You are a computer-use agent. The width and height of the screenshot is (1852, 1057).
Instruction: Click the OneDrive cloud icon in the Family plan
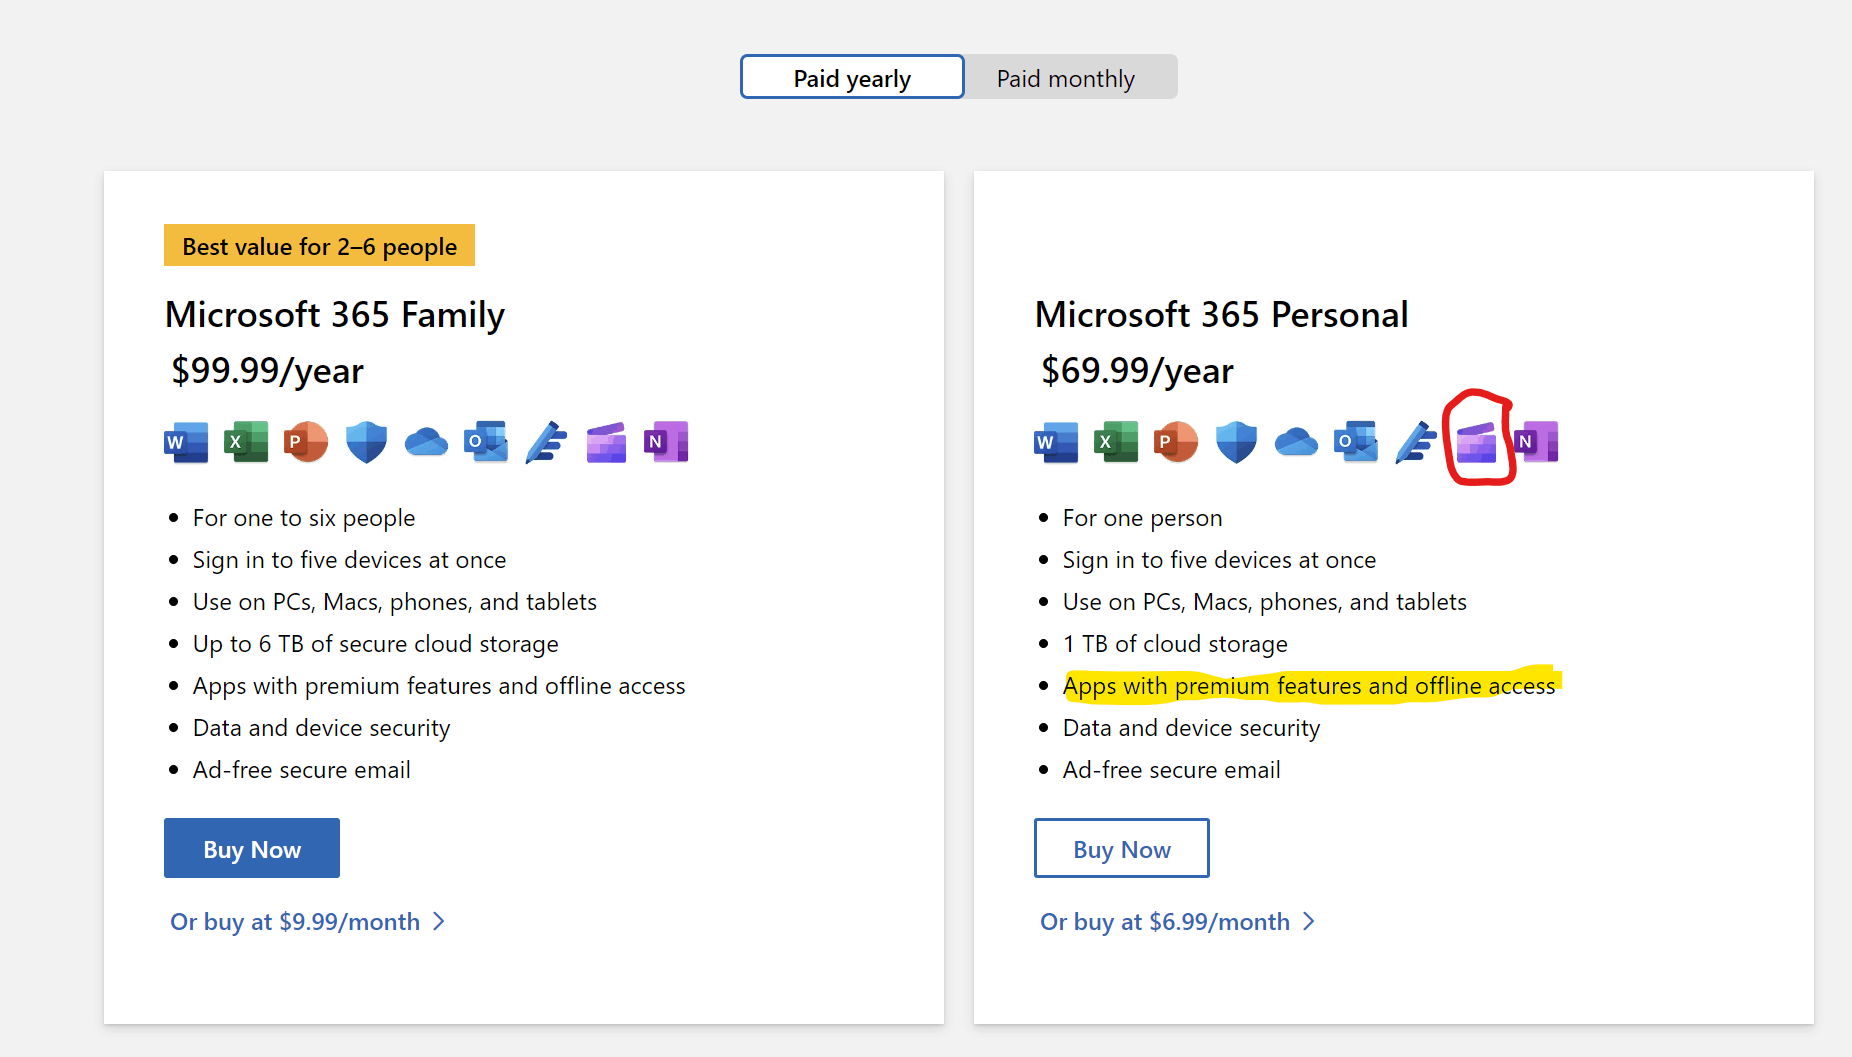pyautogui.click(x=426, y=442)
